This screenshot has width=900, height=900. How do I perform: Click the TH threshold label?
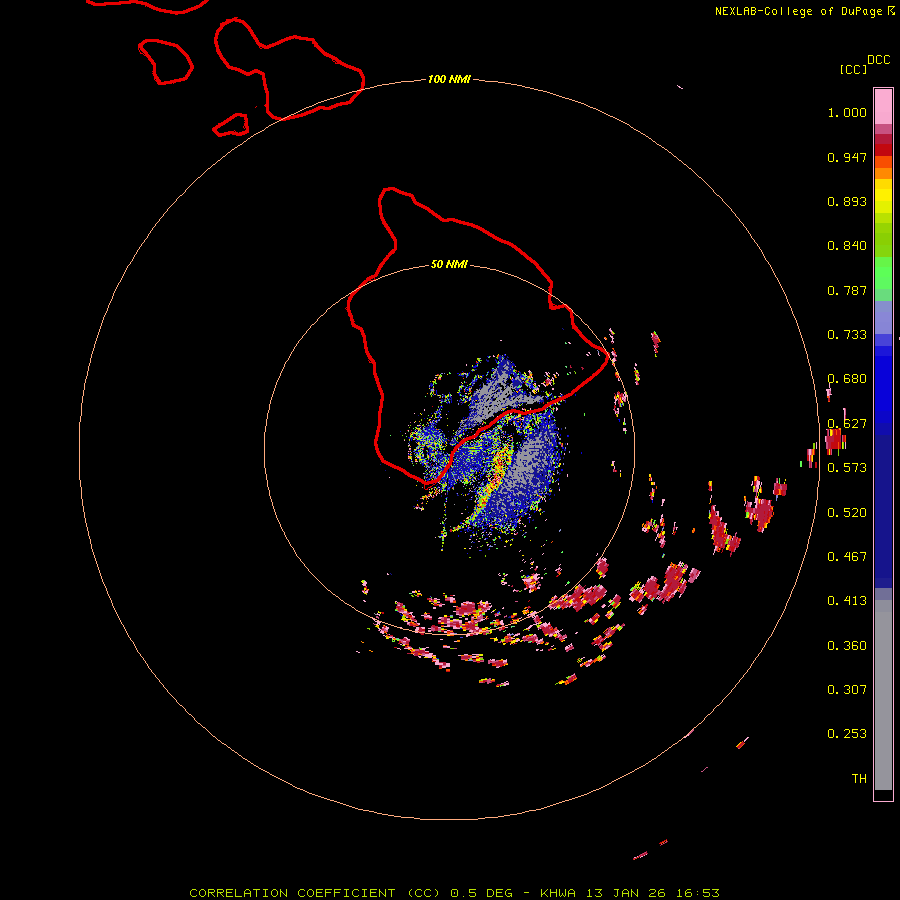tap(859, 779)
